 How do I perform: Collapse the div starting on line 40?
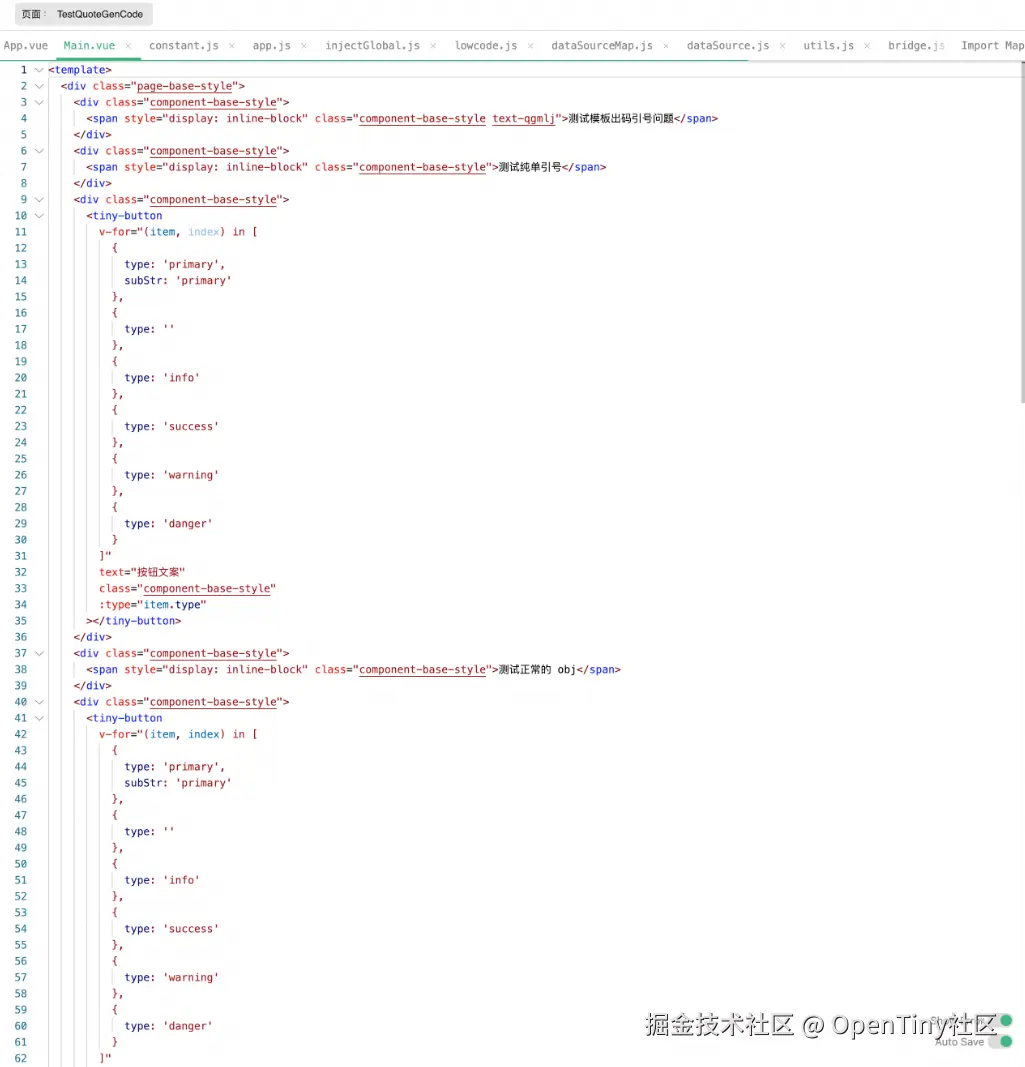point(39,702)
